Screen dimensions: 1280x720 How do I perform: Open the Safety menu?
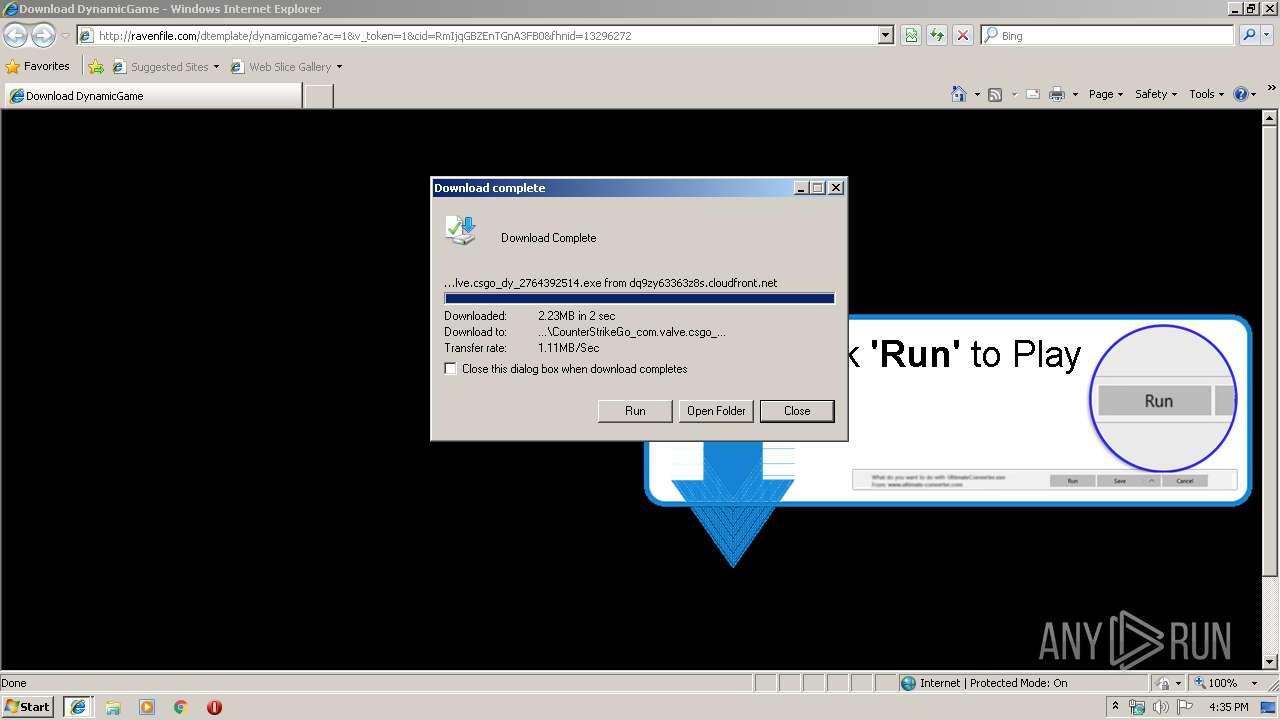(1156, 94)
